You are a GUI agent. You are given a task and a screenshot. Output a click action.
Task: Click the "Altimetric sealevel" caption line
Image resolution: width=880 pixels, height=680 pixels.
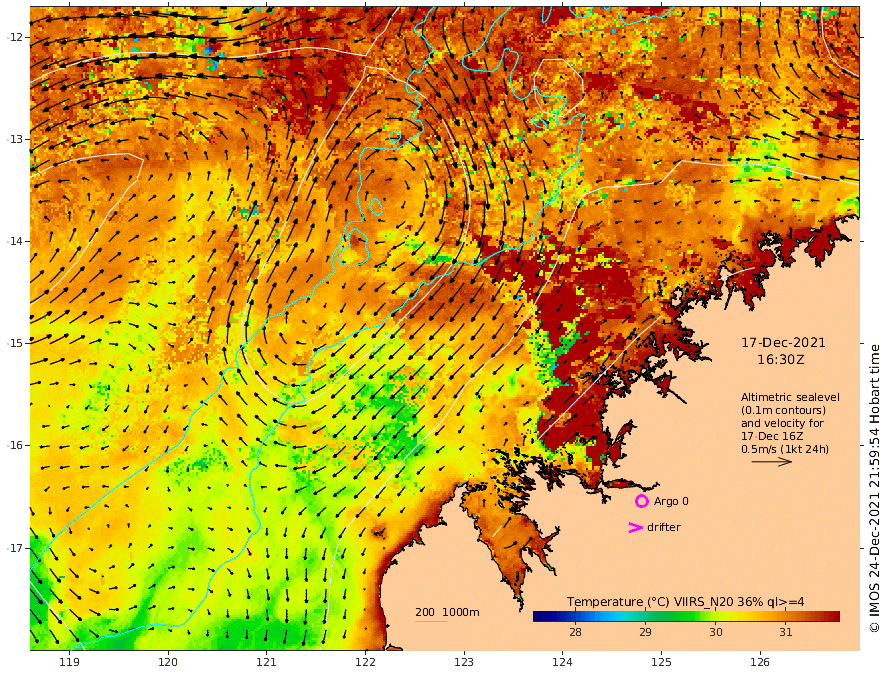click(790, 397)
